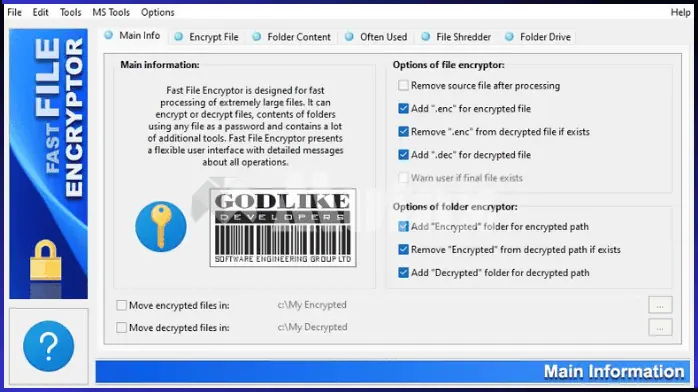698x392 pixels.
Task: Browse for the My Encrypted folder path
Action: (x=660, y=305)
